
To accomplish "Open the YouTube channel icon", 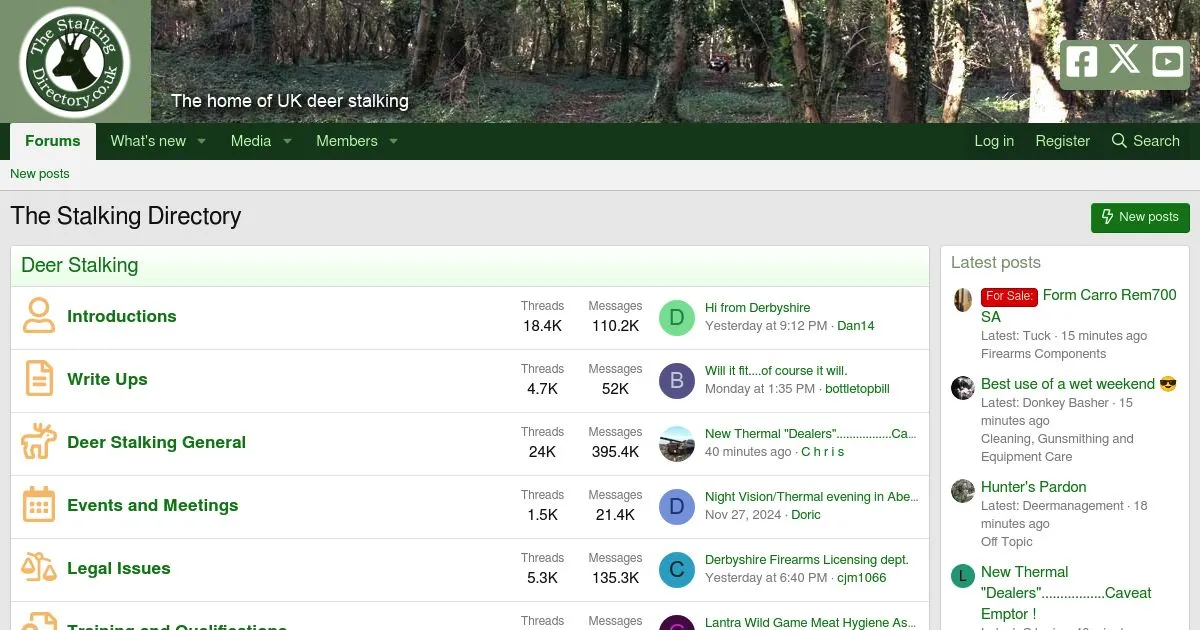I will (1167, 62).
